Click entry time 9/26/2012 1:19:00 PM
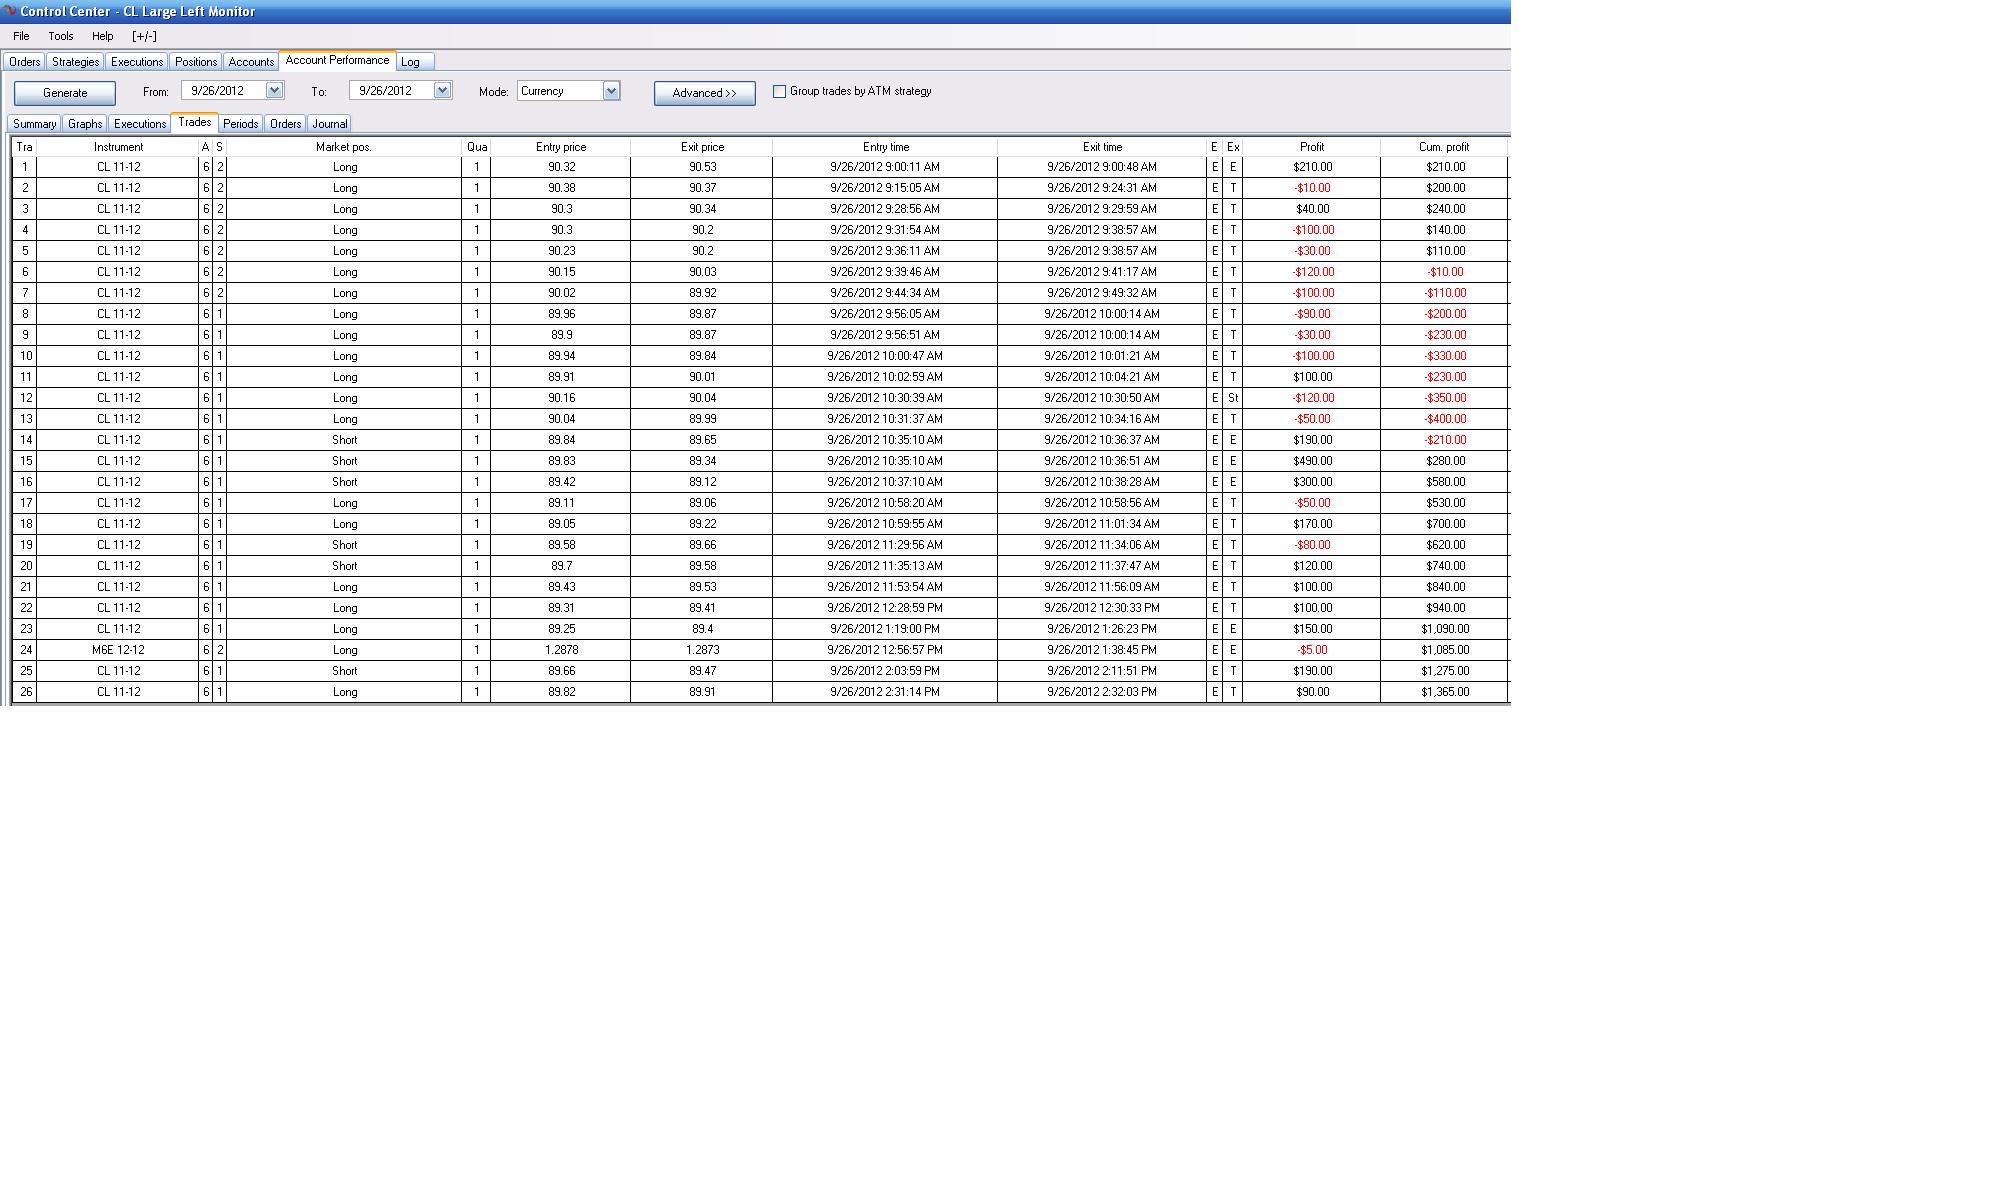2000x1200 pixels. (x=885, y=629)
